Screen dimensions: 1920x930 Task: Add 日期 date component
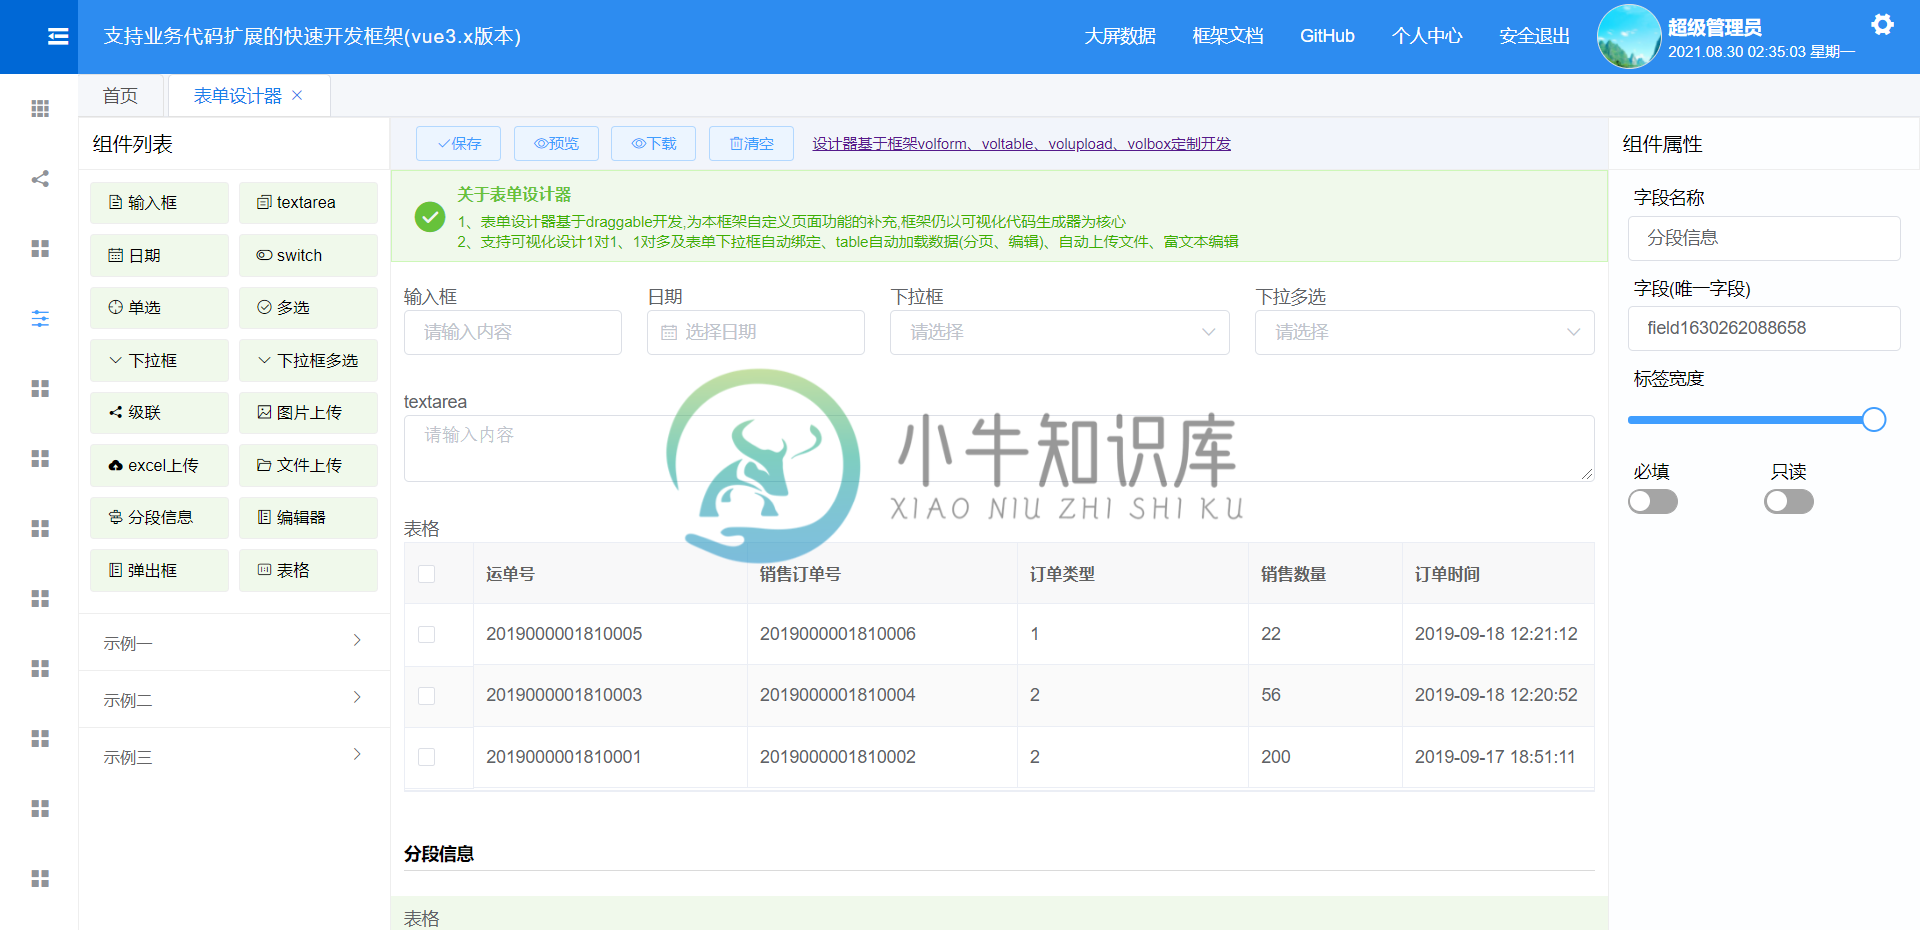coord(159,256)
